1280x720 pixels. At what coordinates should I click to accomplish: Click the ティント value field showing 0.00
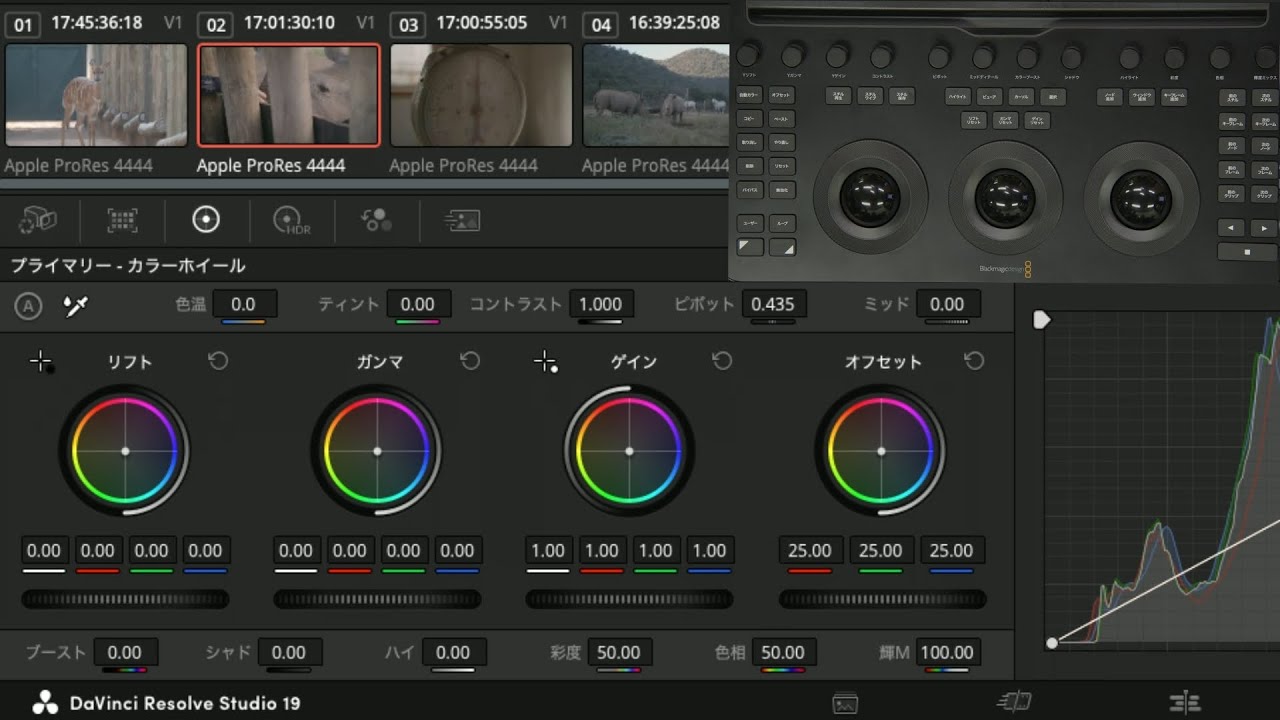(x=420, y=304)
